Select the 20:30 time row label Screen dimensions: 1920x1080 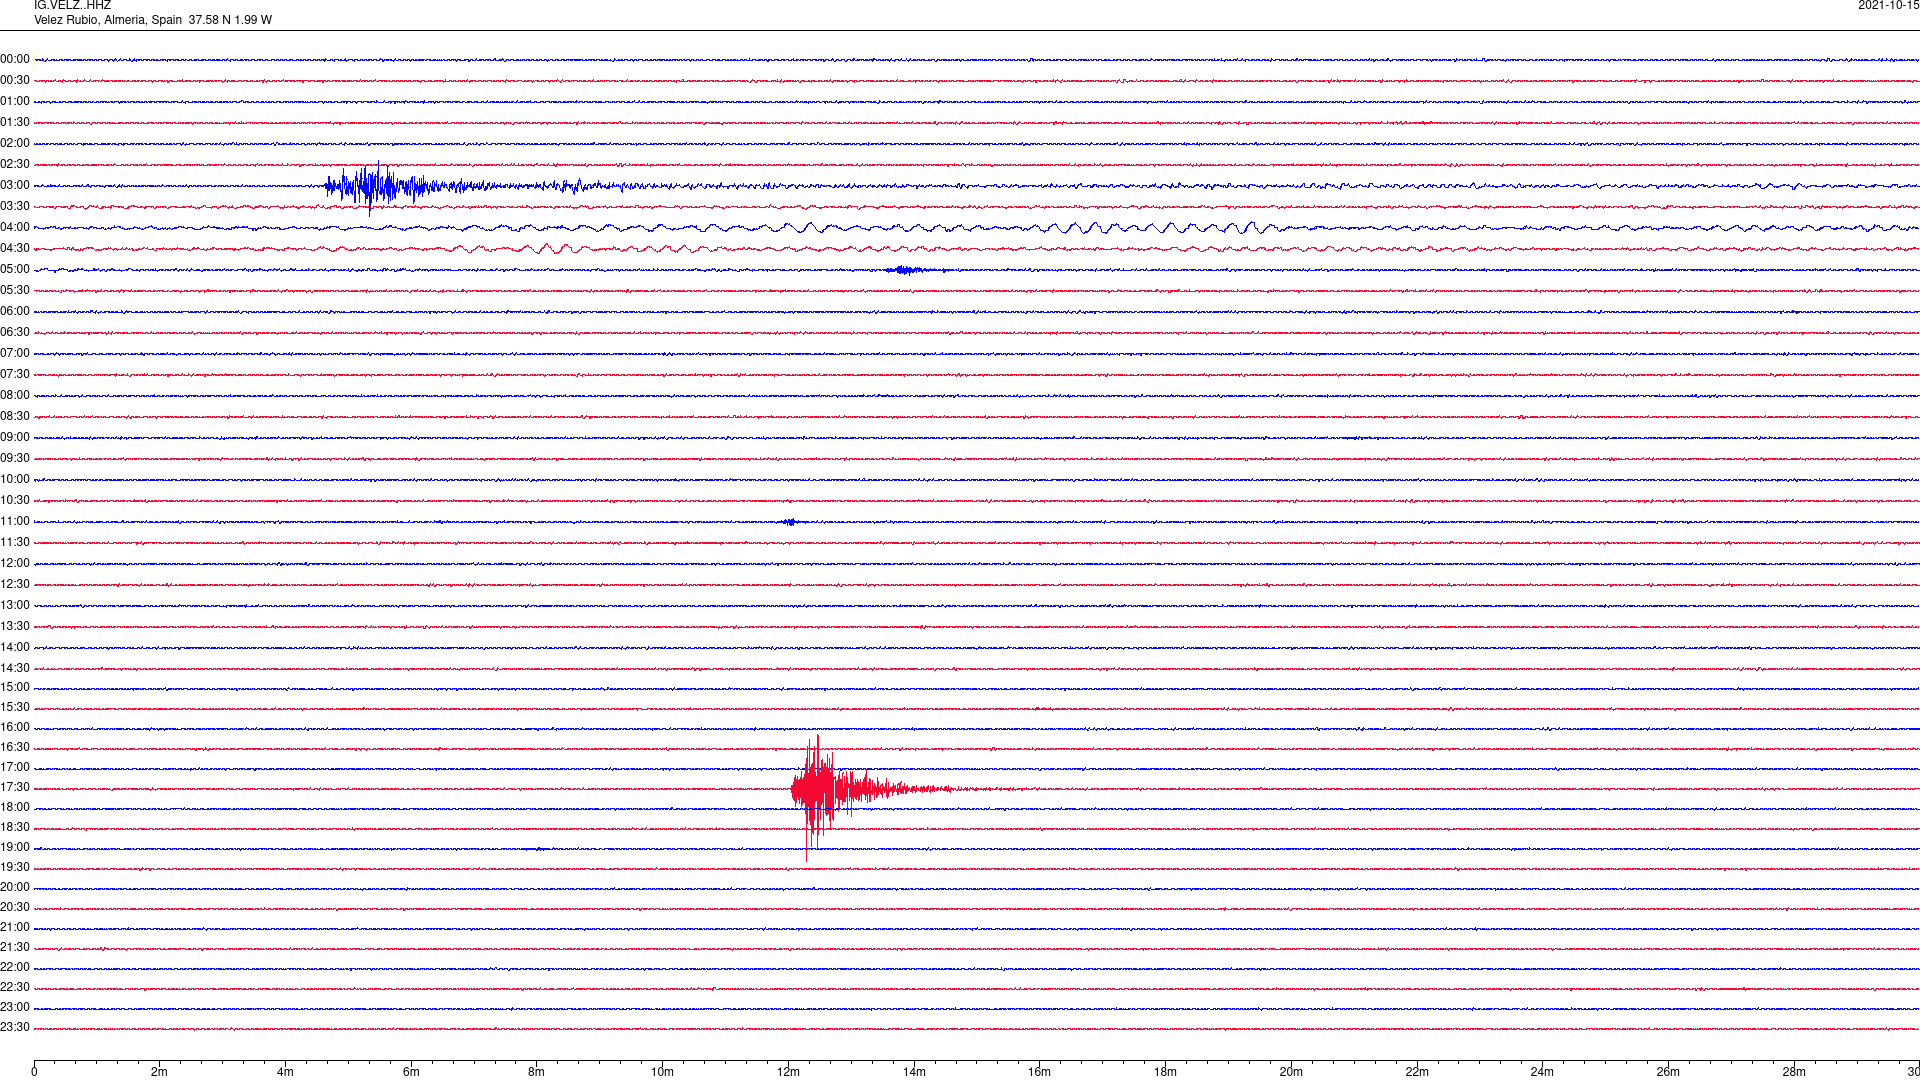[15, 907]
